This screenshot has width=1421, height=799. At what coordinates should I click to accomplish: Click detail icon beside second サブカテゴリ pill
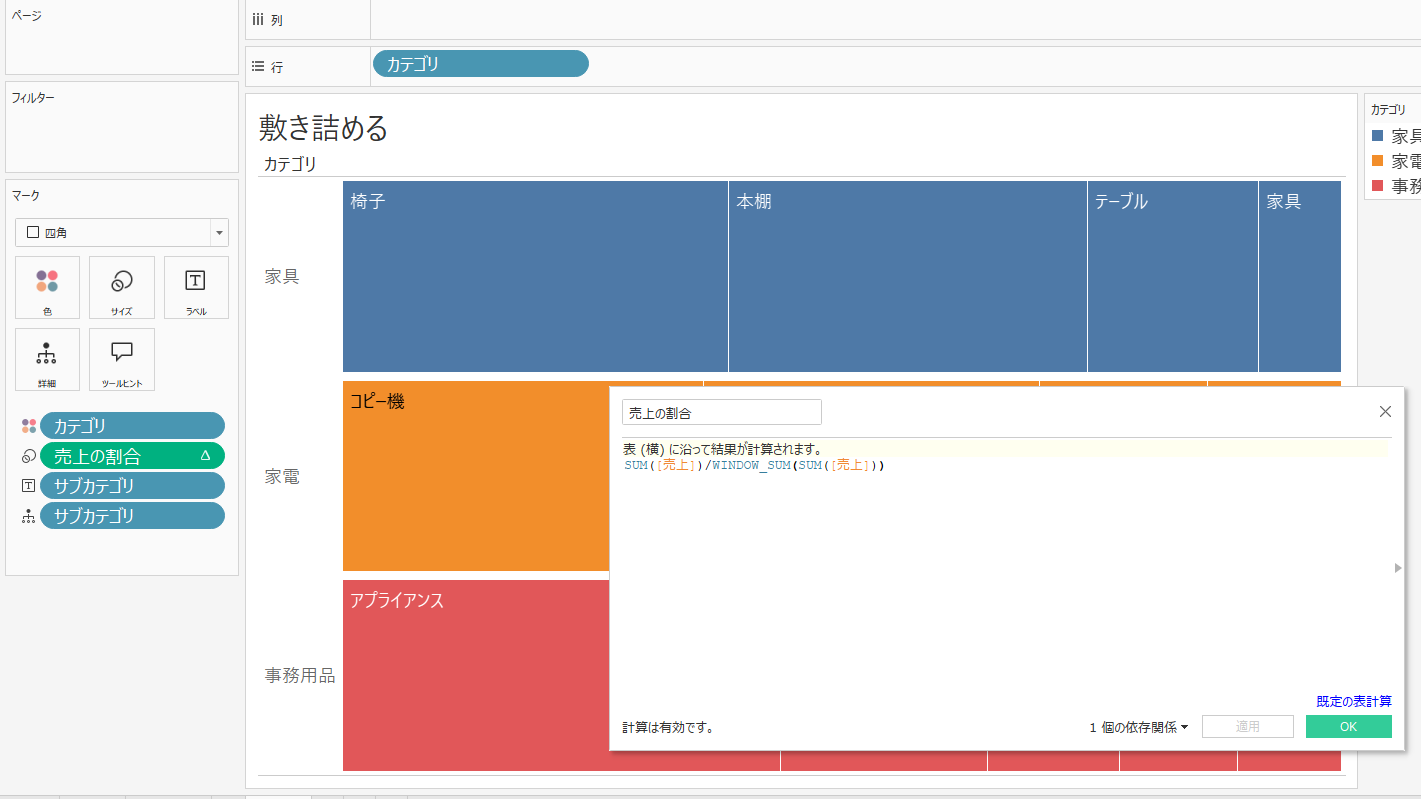[x=28, y=516]
